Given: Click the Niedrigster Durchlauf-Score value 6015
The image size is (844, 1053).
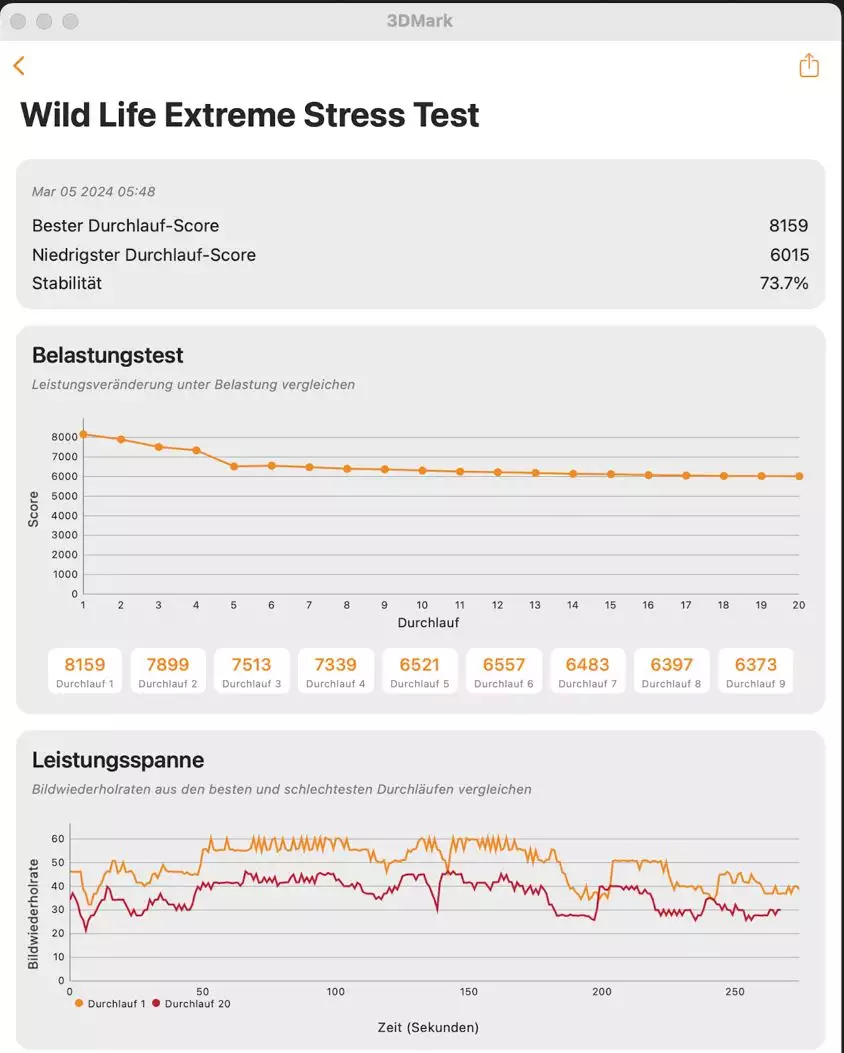Looking at the screenshot, I should [789, 255].
